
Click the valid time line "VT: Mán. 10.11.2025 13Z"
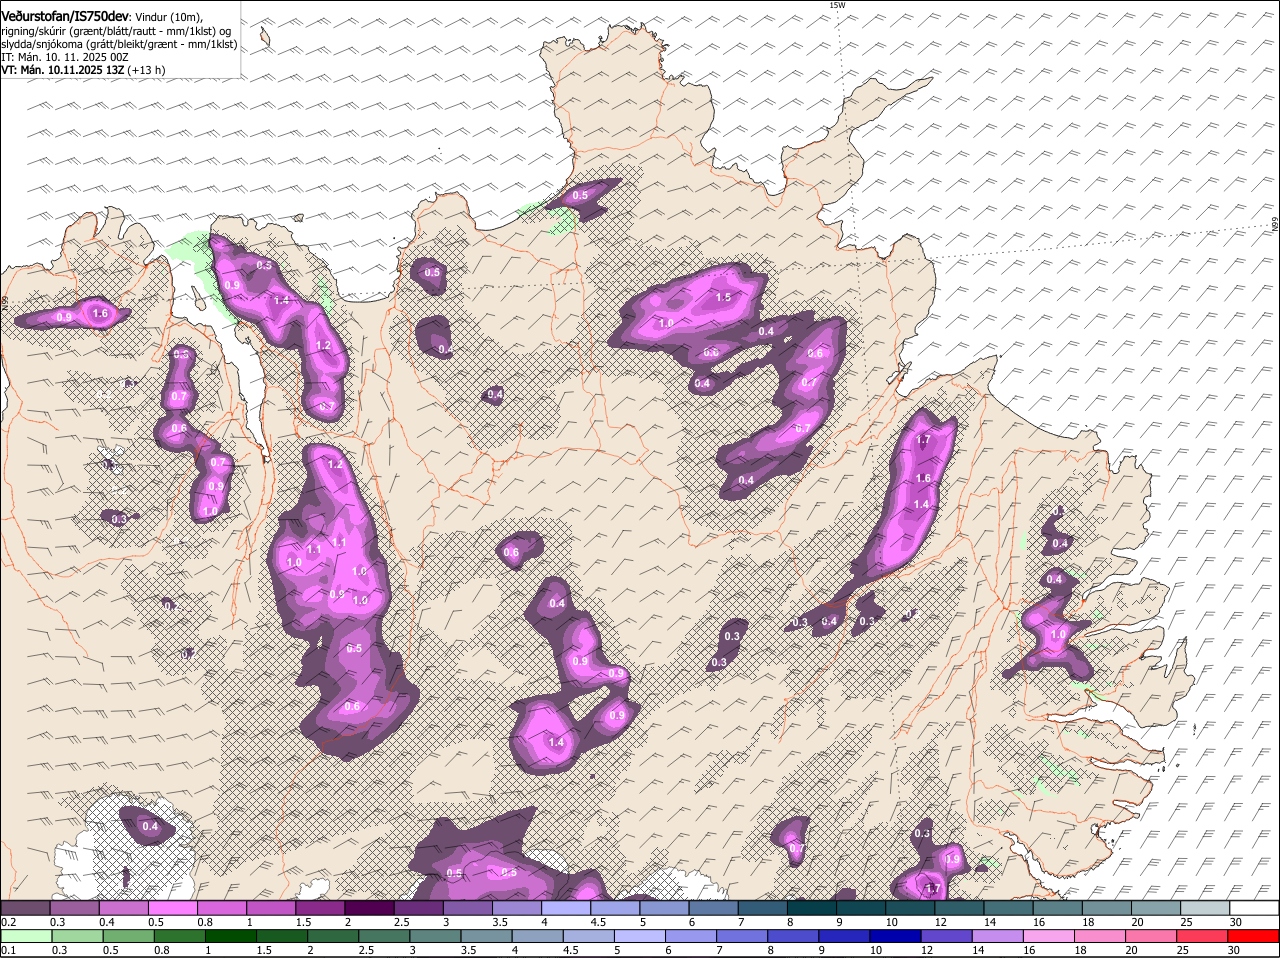61,70
